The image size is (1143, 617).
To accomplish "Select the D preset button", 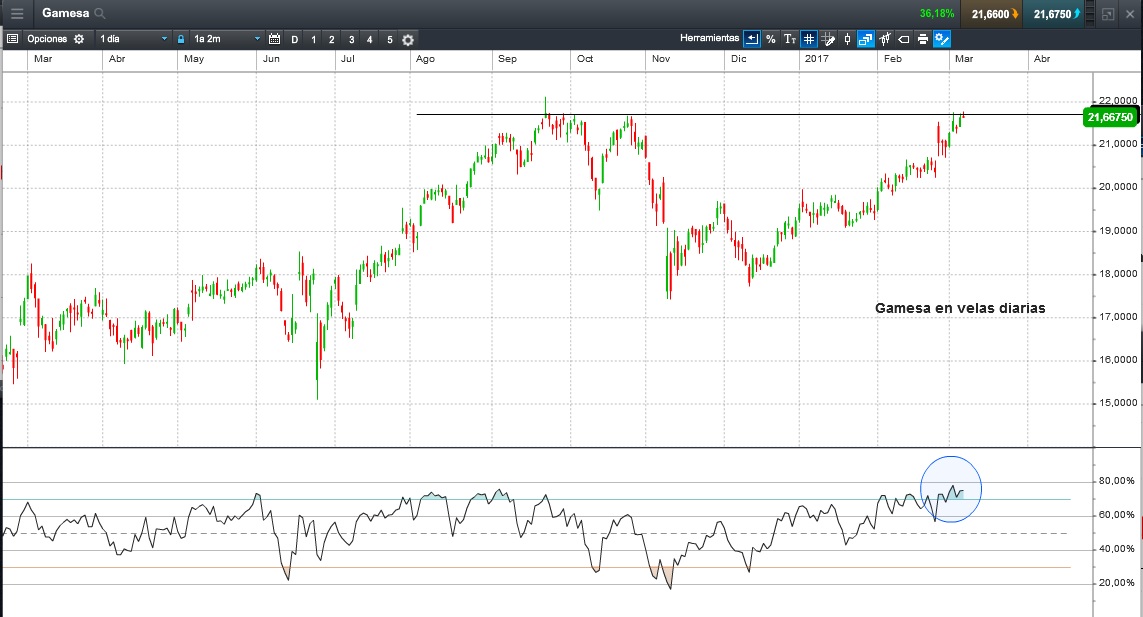I will click(x=294, y=39).
